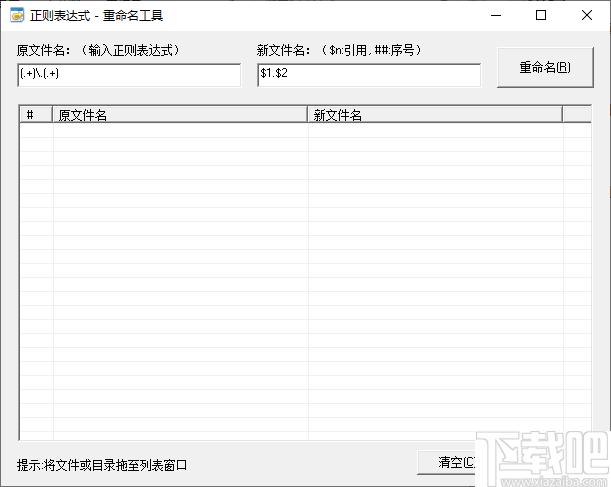611x487 pixels.
Task: Click the app icon in the title bar
Action: [x=17, y=15]
